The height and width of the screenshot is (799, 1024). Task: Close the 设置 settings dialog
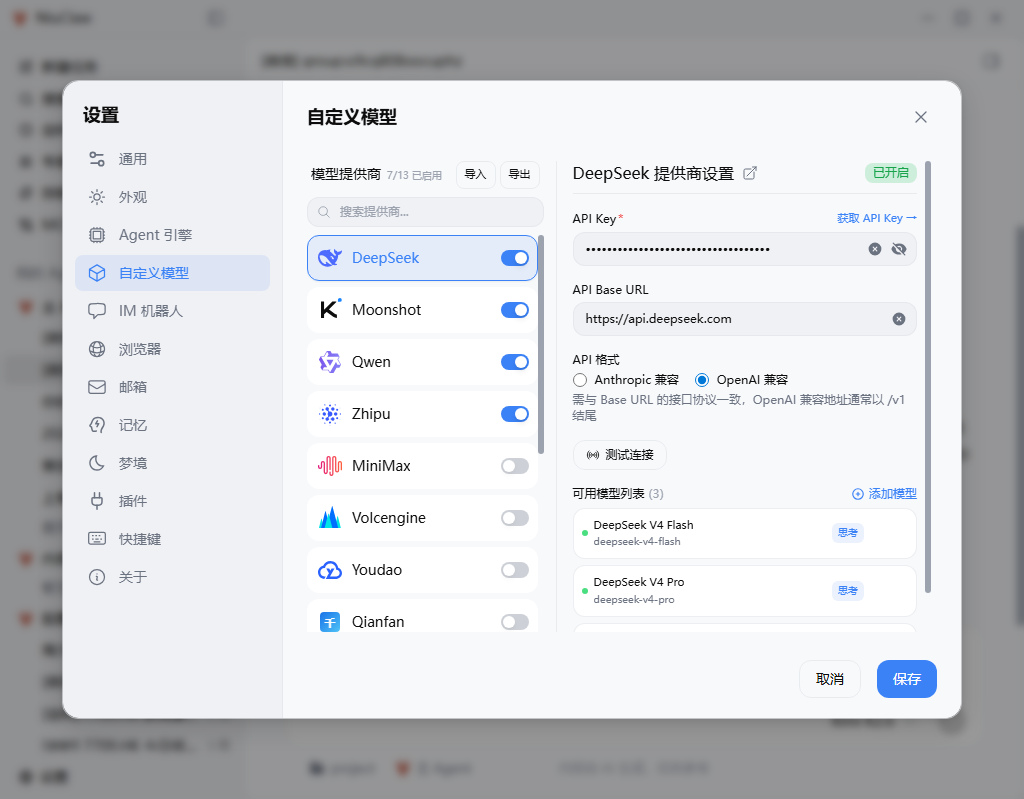[921, 117]
